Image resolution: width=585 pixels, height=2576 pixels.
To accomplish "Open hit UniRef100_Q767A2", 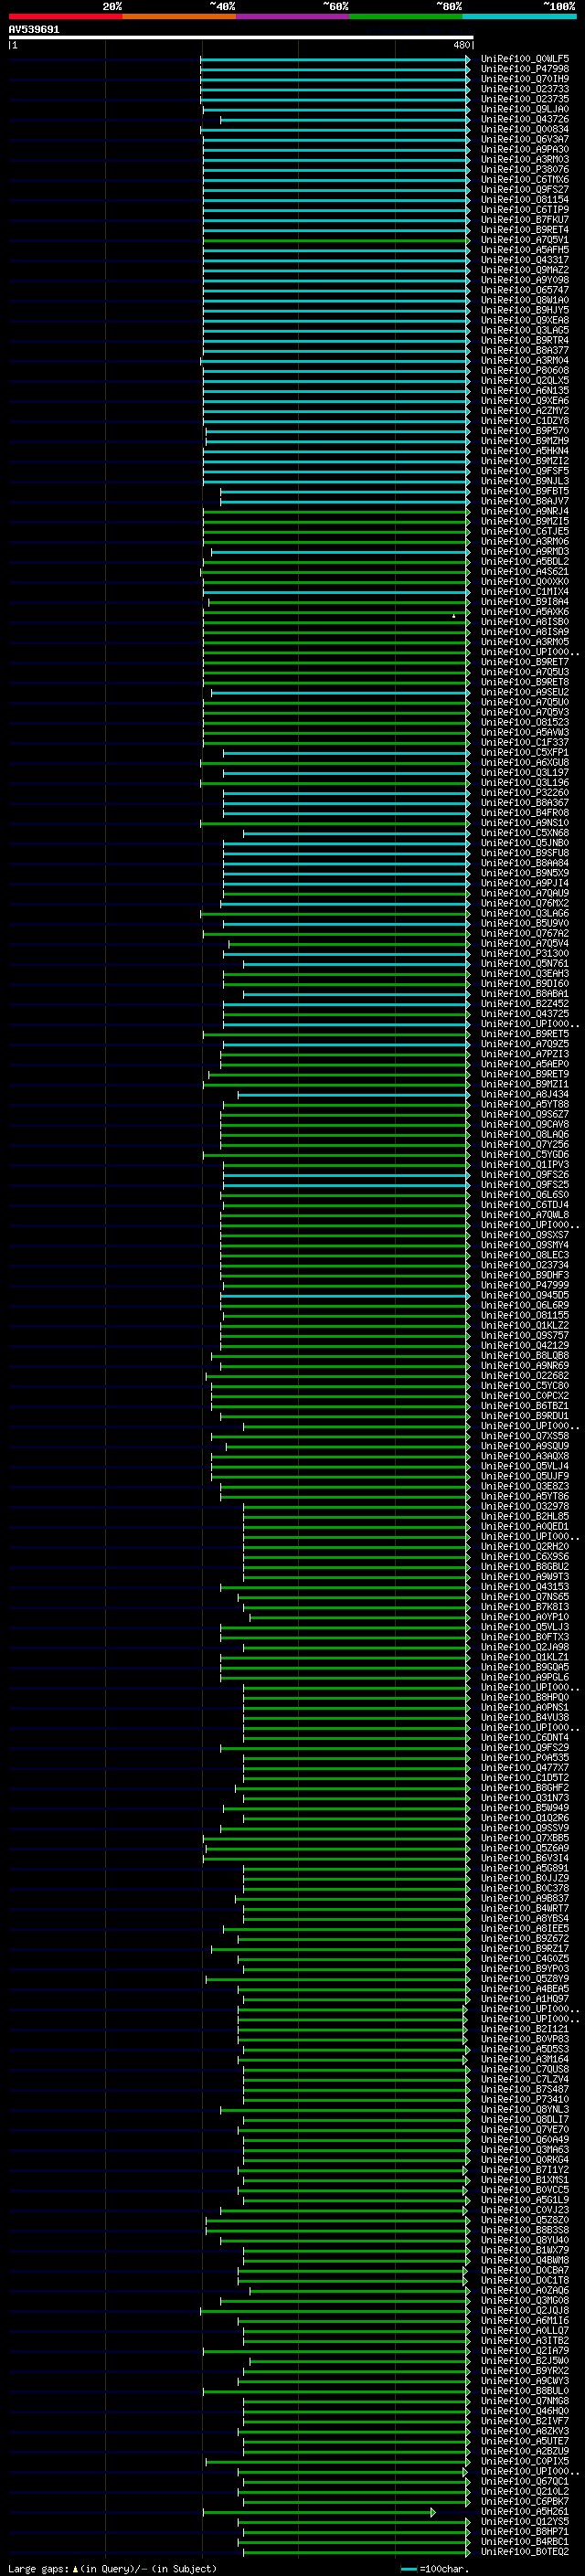I will point(524,933).
